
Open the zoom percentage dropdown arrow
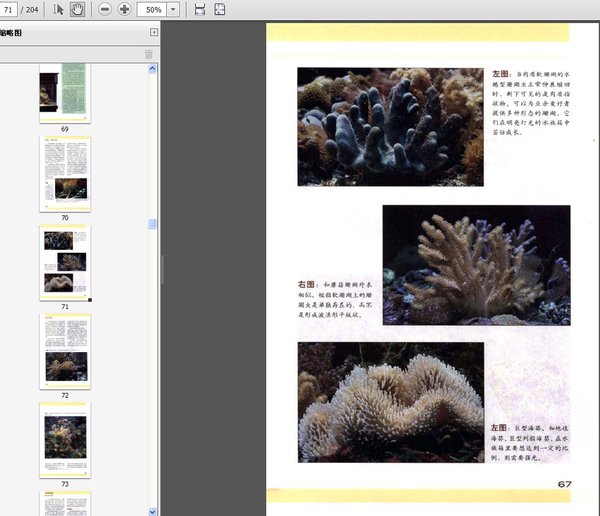[174, 9]
